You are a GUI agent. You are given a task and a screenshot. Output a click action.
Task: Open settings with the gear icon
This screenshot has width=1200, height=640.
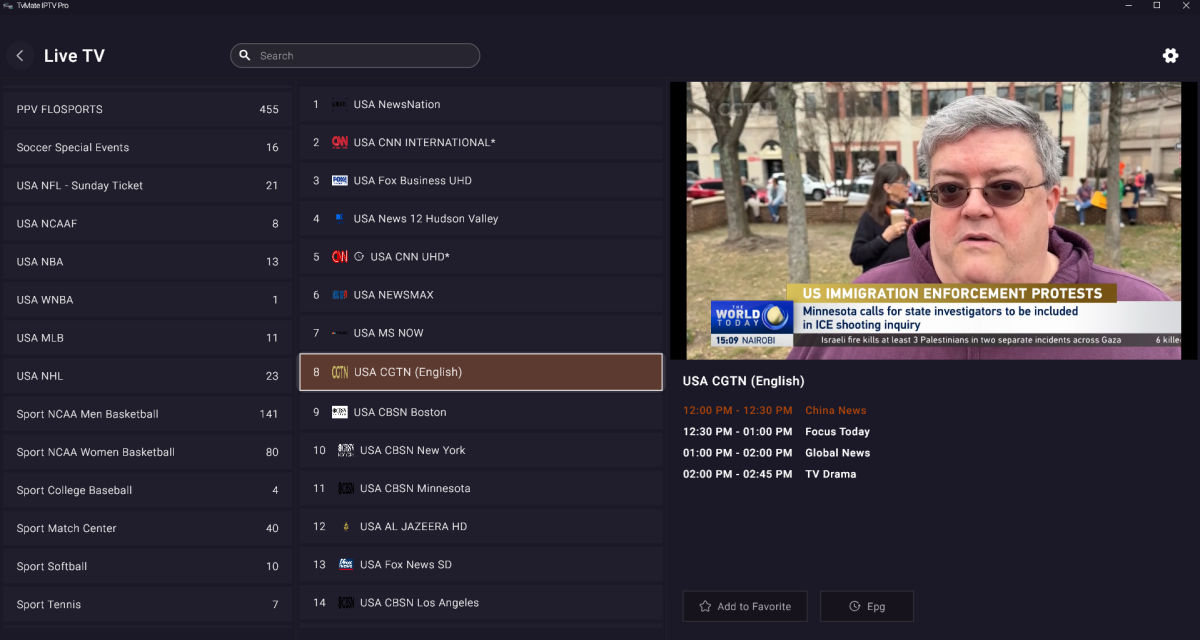click(x=1170, y=56)
